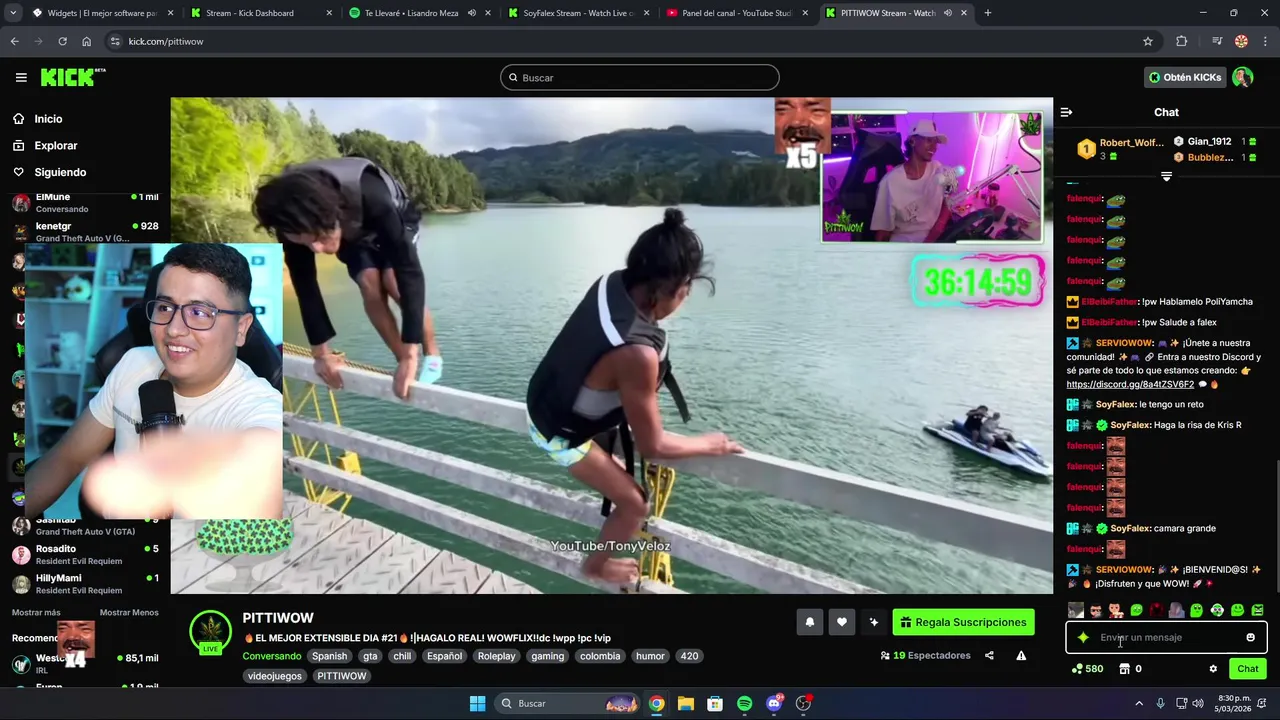The height and width of the screenshot is (720, 1280).
Task: Open Chrome extensions puzzle icon
Action: tap(1182, 41)
